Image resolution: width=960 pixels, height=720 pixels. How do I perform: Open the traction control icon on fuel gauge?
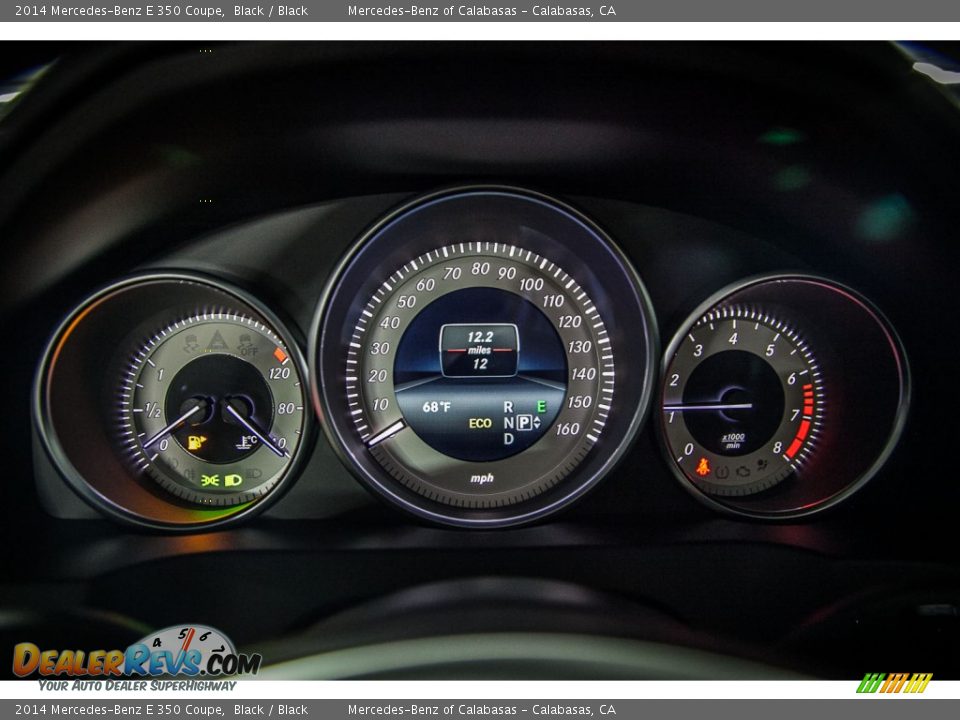[x=190, y=342]
